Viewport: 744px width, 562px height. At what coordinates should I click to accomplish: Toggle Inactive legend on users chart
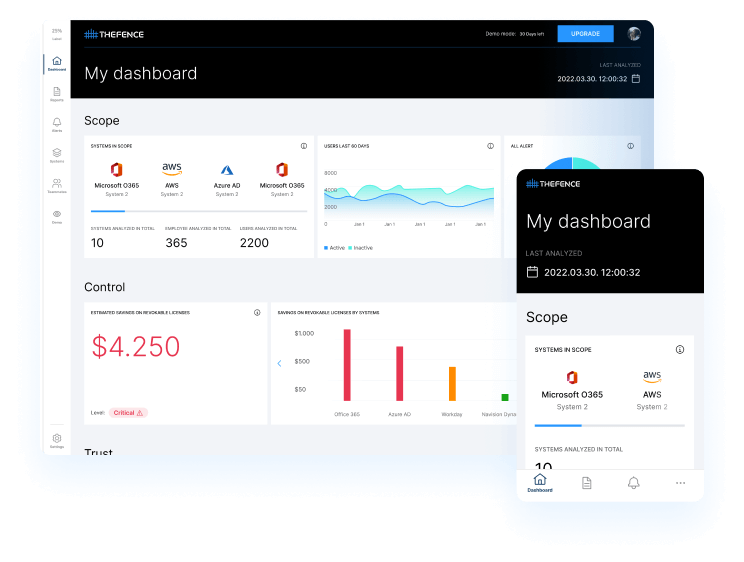361,248
